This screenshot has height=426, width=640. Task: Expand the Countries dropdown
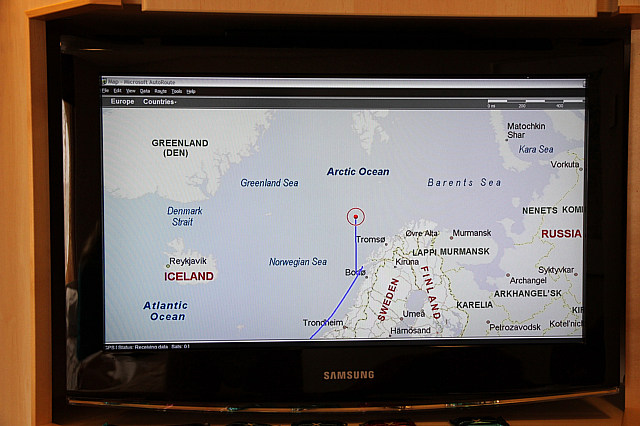[x=160, y=101]
